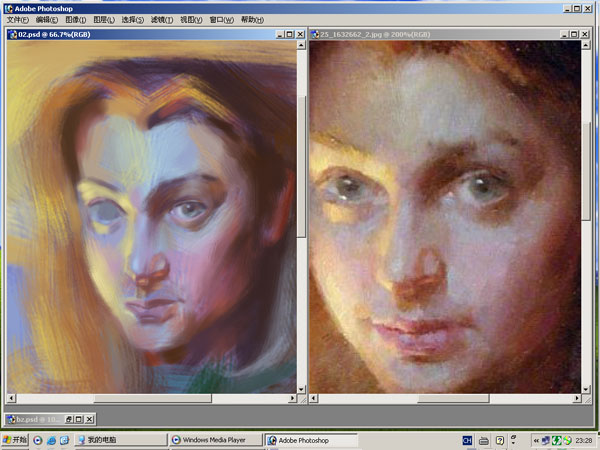Click scroll-left arrow in 02.psd window
Screen dimensions: 600x450
[x=11, y=398]
